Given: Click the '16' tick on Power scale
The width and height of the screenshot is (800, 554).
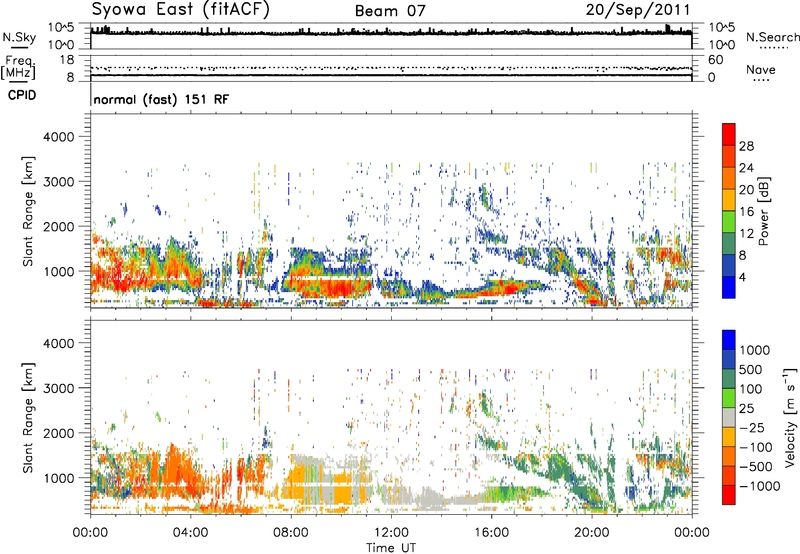Looking at the screenshot, I should click(746, 212).
